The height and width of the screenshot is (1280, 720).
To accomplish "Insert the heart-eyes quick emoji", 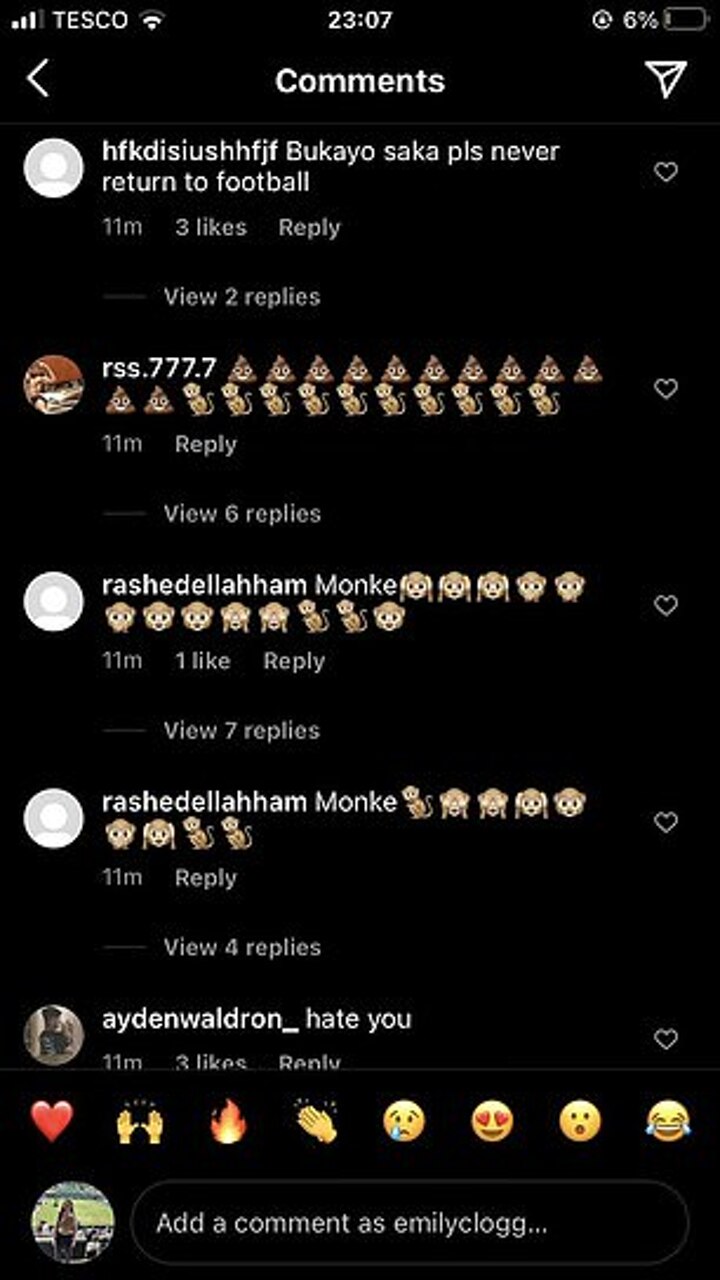I will 492,1122.
